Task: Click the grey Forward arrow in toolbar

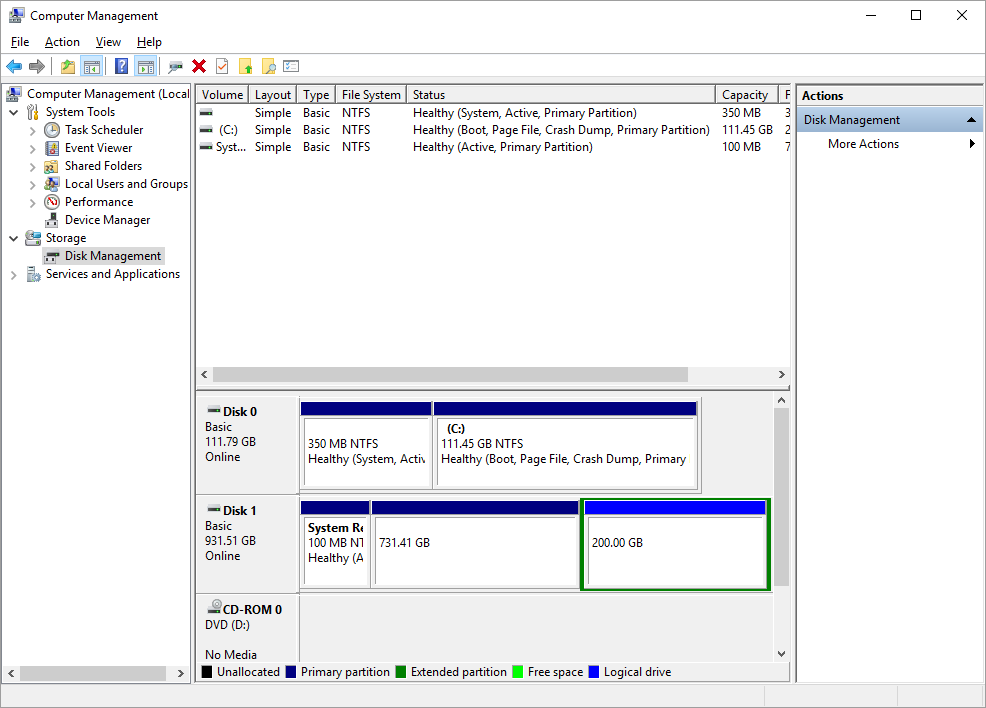Action: (x=37, y=66)
